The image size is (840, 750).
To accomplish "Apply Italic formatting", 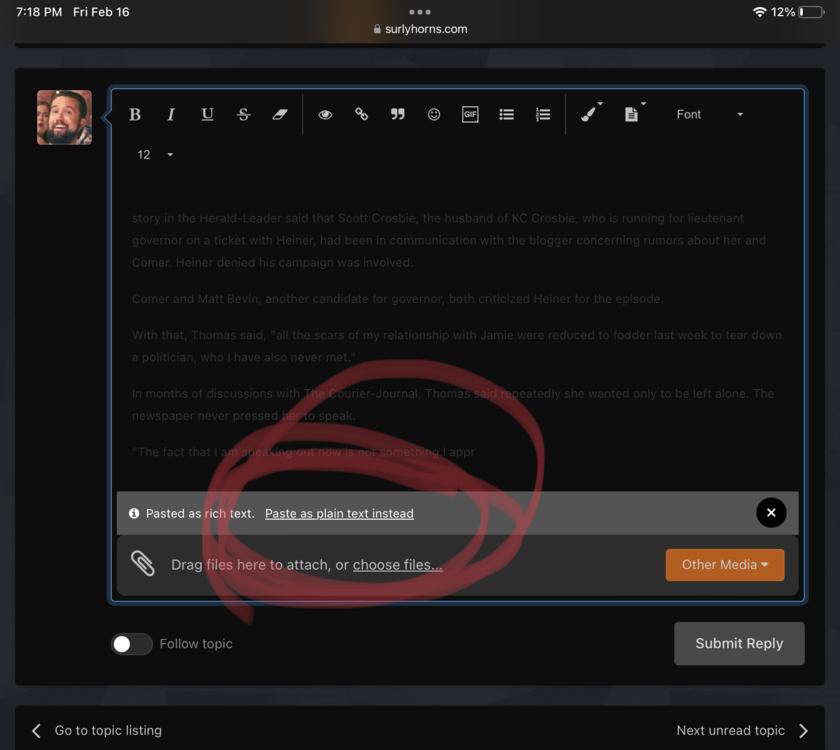I will point(171,115).
